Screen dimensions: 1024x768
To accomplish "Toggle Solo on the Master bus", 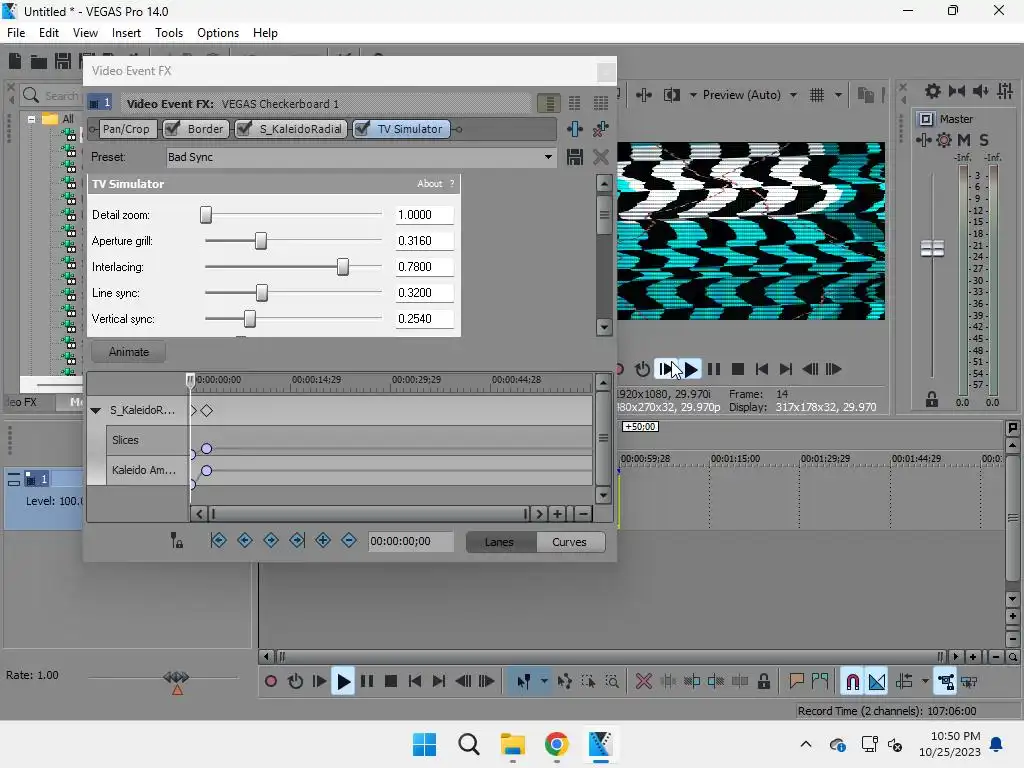I will tap(984, 140).
